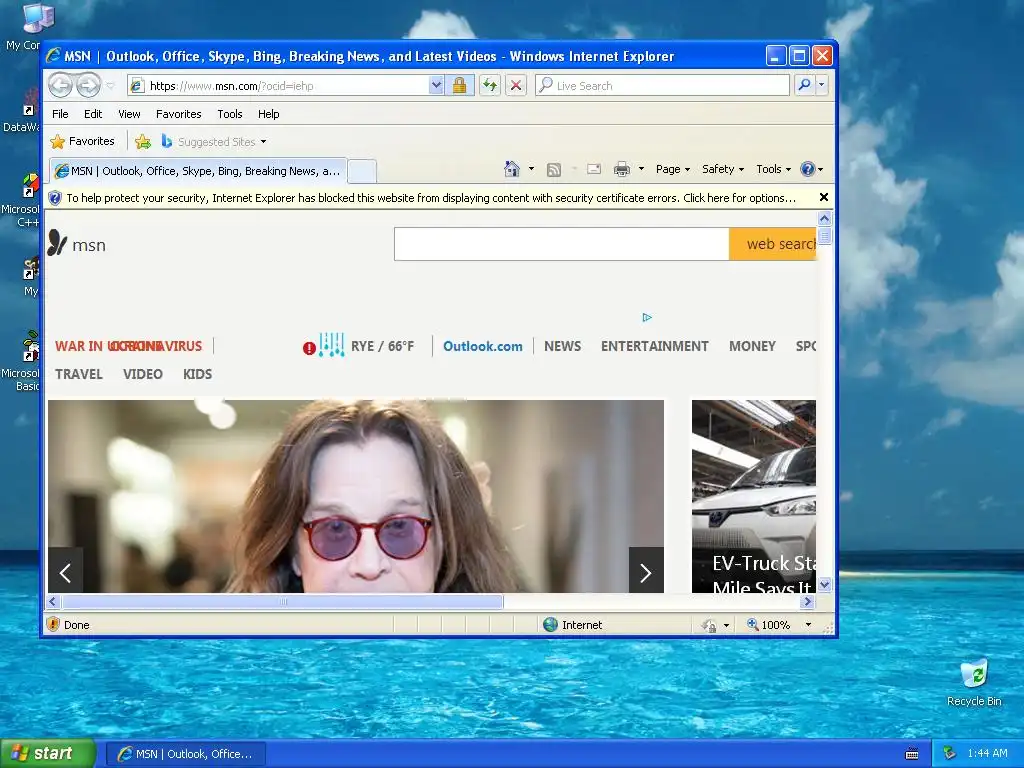Open the Help menu
The width and height of the screenshot is (1024, 768).
(x=268, y=114)
